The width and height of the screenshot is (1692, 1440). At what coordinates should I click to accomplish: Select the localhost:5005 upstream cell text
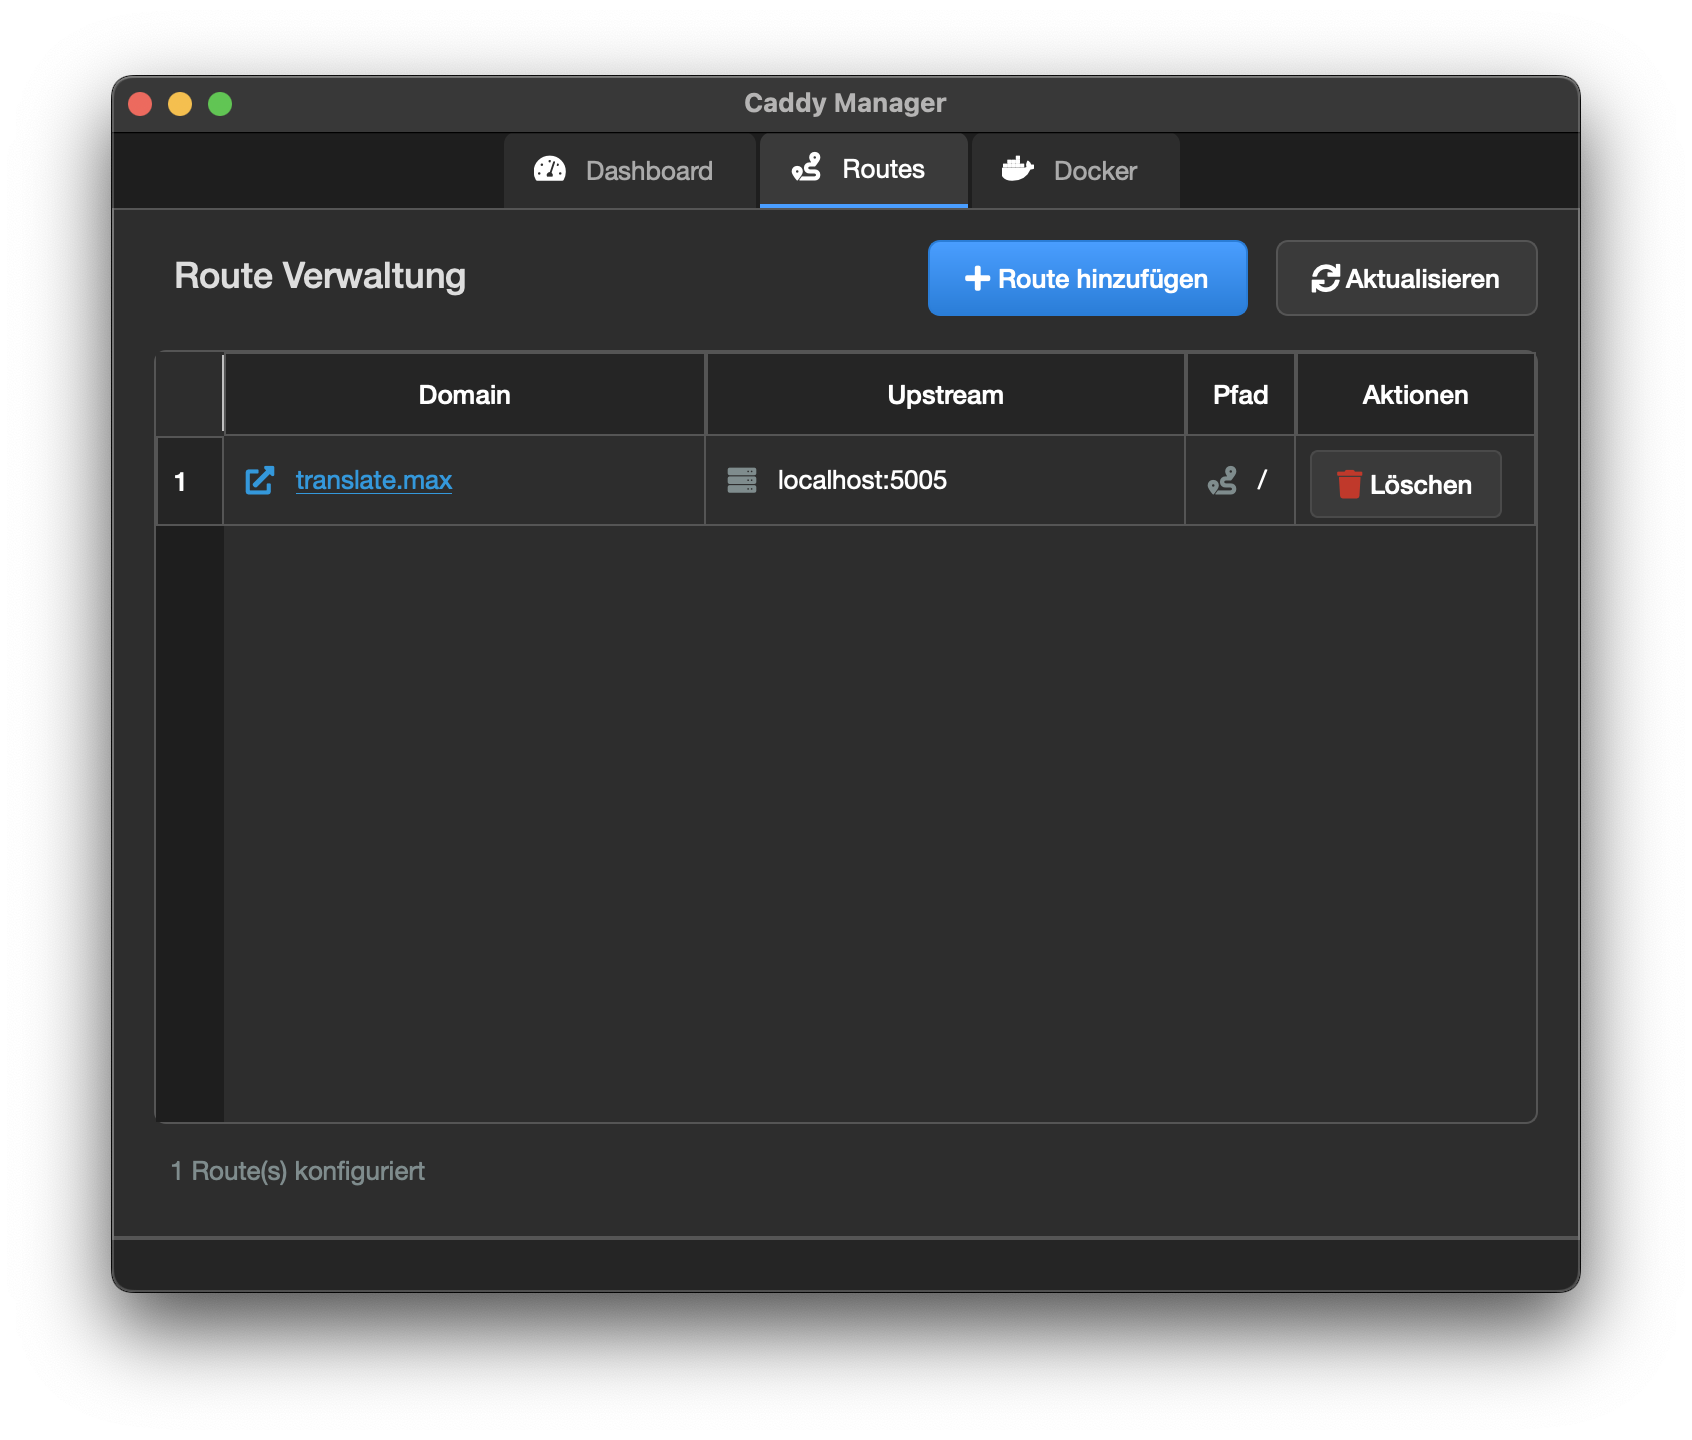pyautogui.click(x=862, y=481)
